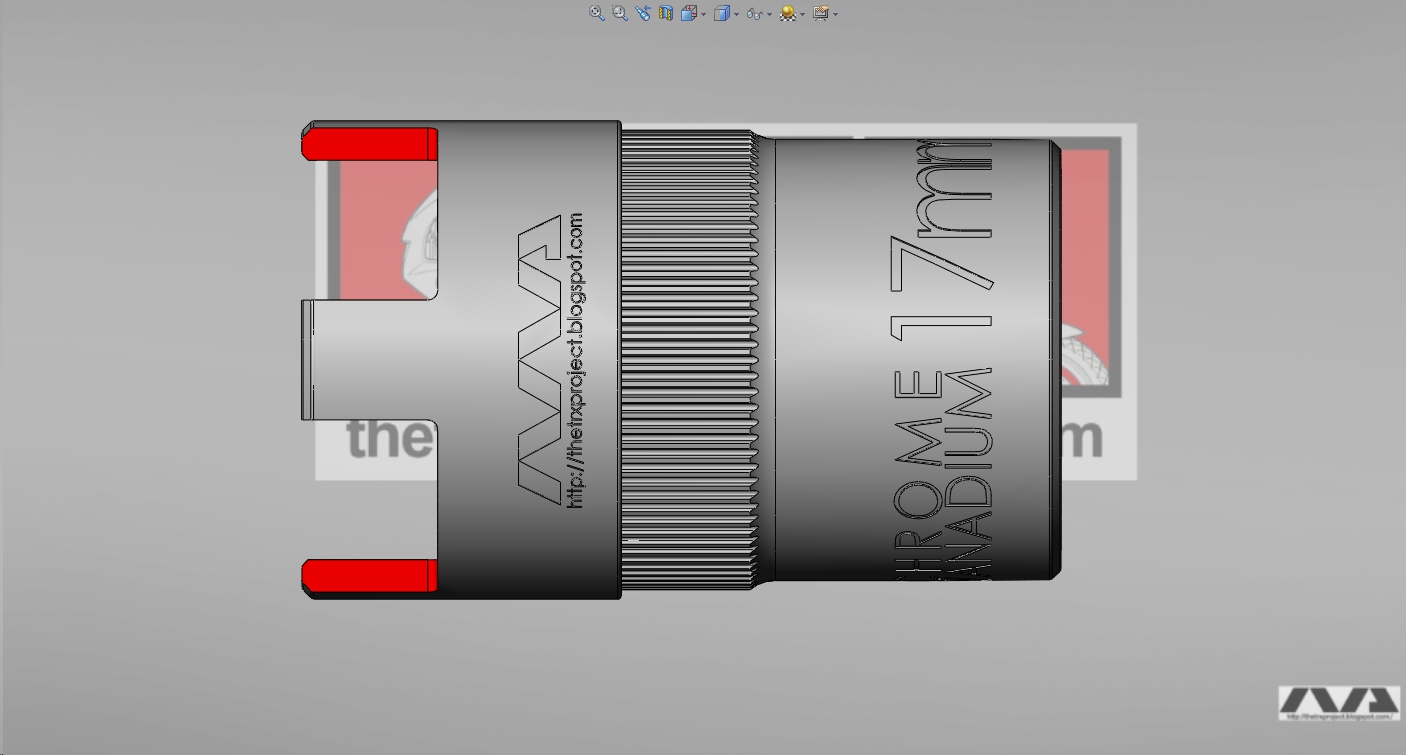The width and height of the screenshot is (1406, 755).
Task: Click the Zoom to Fit icon
Action: [597, 13]
